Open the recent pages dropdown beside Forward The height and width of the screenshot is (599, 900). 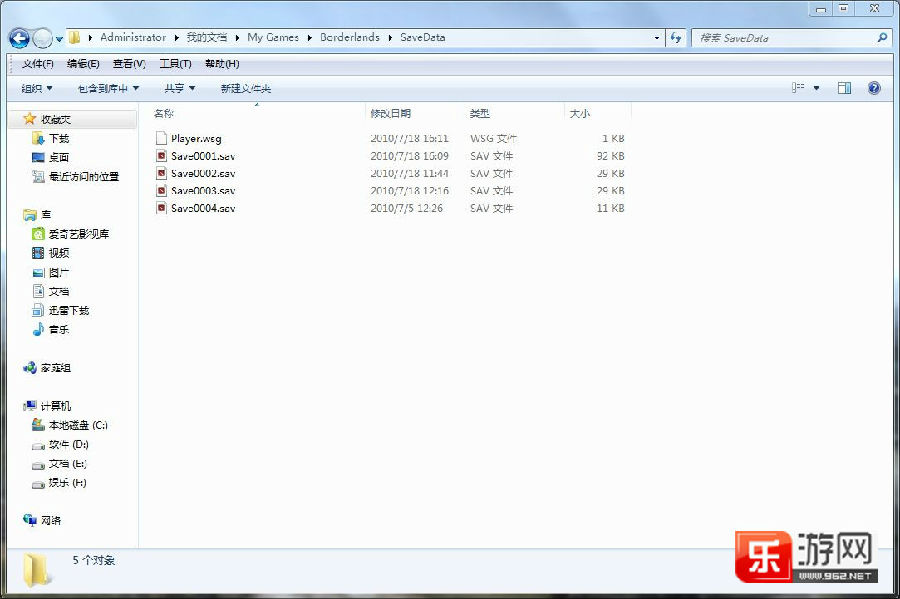point(59,39)
